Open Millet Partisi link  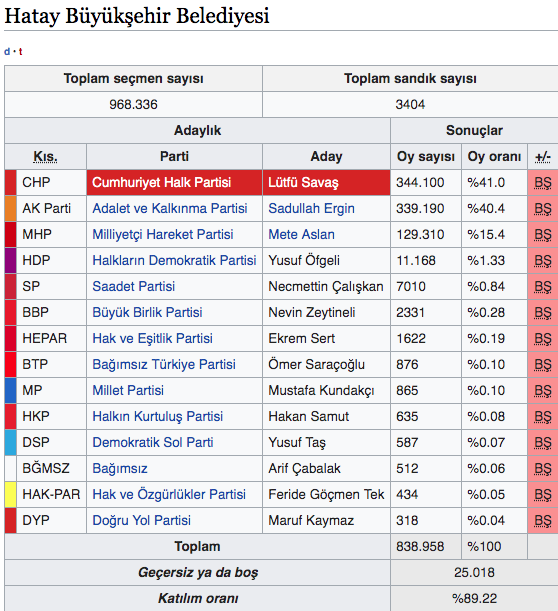(x=128, y=390)
